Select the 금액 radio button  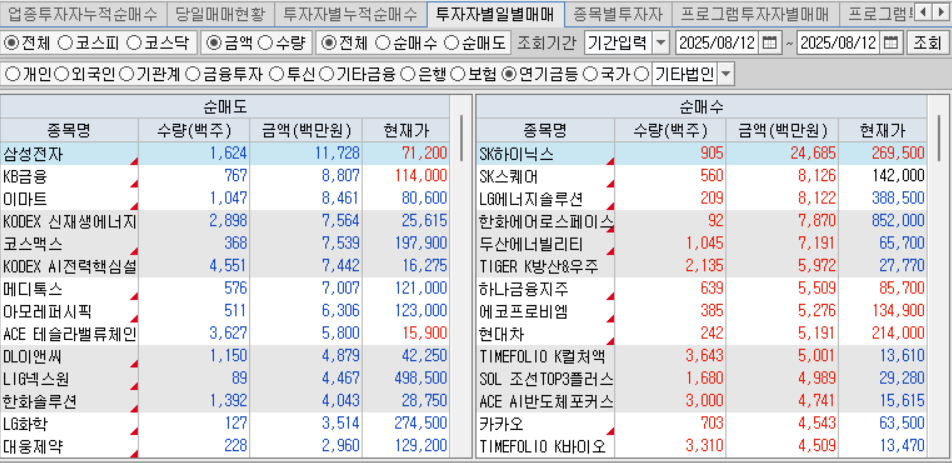coord(213,43)
